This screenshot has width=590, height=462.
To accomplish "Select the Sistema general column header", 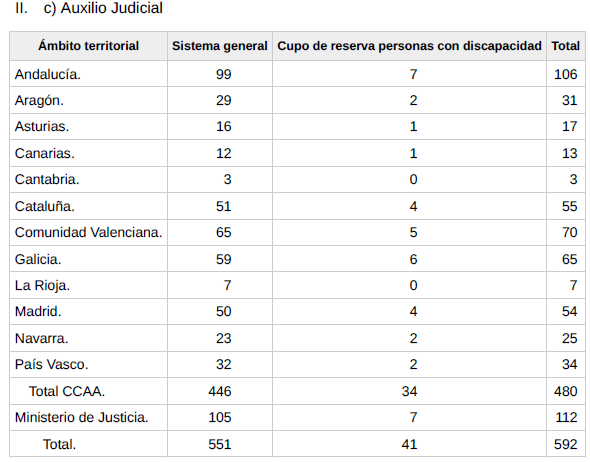I will [x=220, y=46].
